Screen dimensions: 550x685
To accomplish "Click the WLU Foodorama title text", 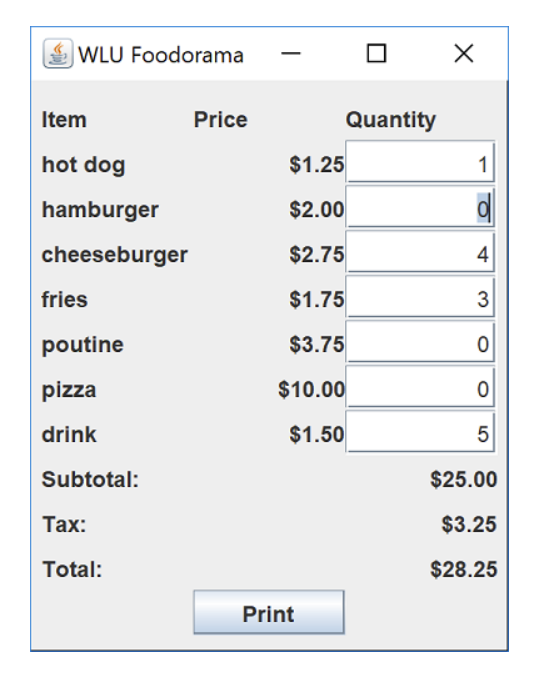I will pos(160,55).
